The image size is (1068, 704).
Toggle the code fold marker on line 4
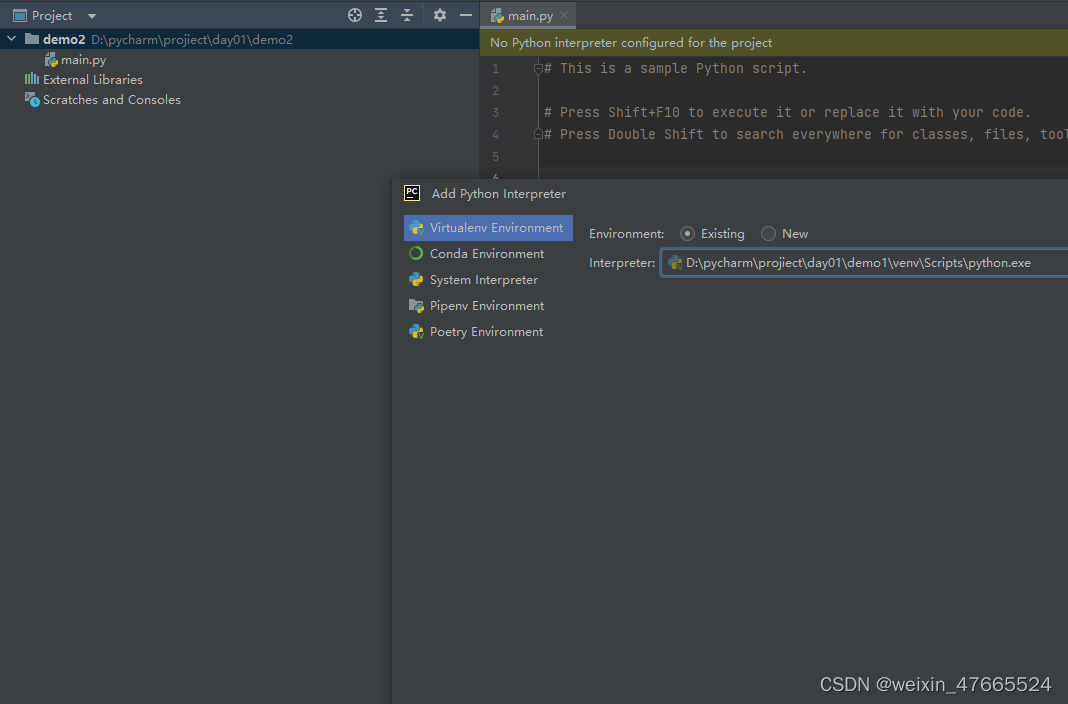pos(538,134)
